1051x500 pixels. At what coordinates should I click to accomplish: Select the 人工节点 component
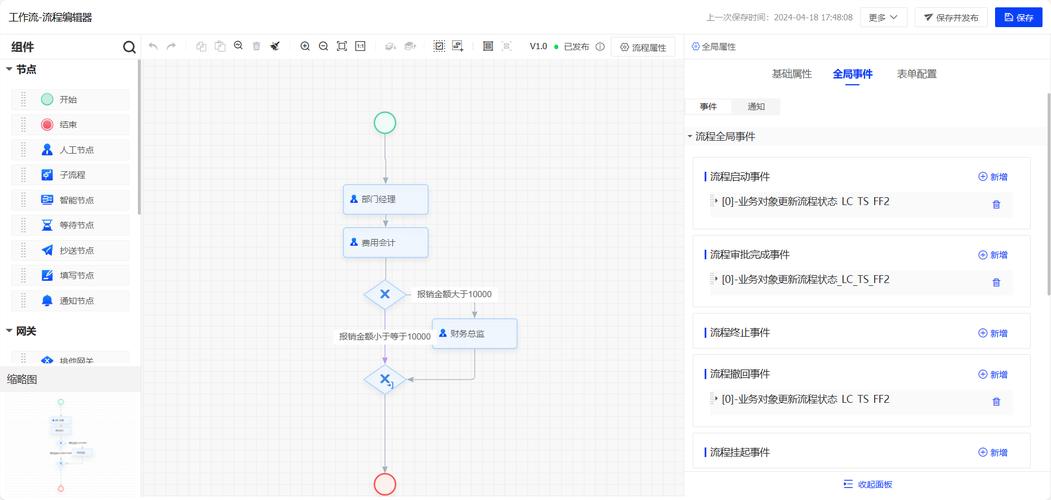pos(70,149)
